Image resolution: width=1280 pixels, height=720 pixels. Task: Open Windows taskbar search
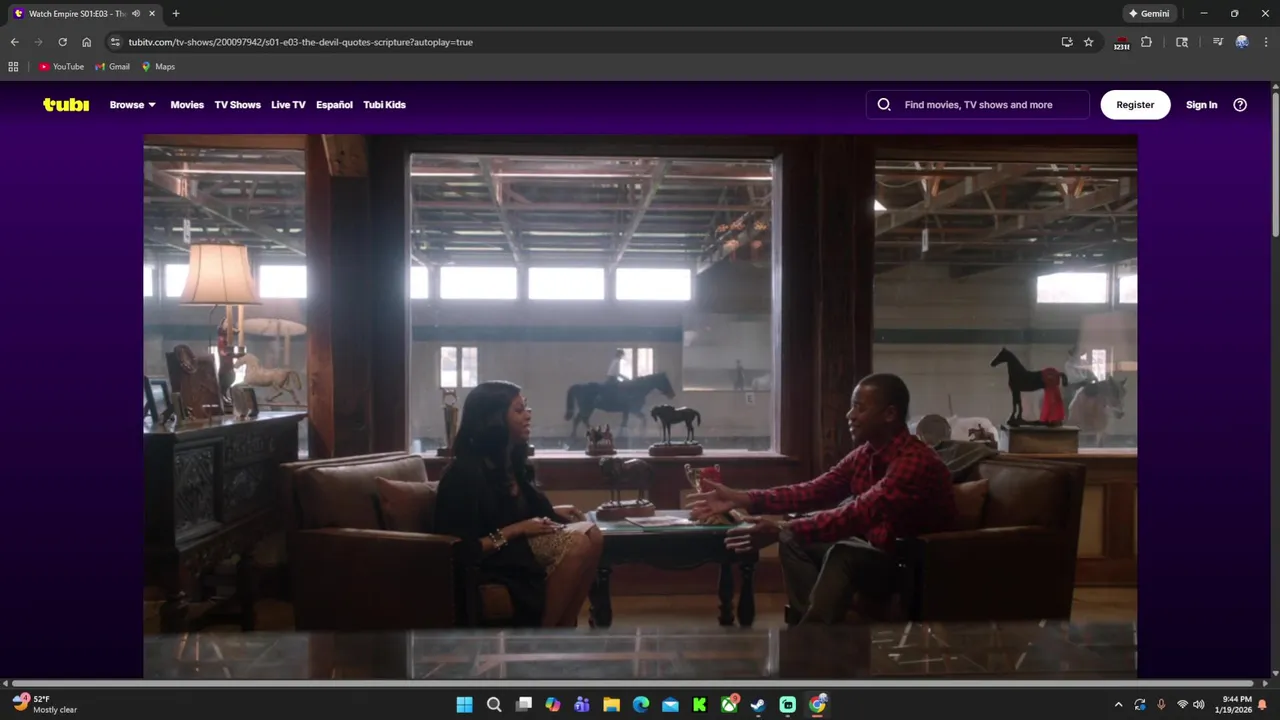[x=493, y=704]
